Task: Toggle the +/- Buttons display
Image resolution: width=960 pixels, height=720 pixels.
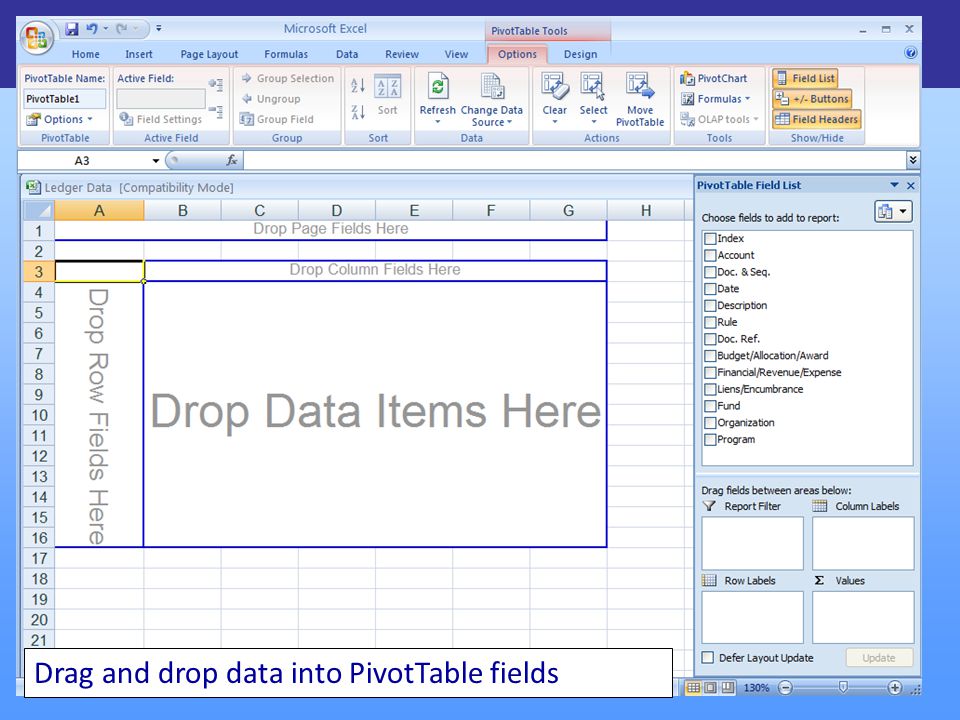Action: 812,99
